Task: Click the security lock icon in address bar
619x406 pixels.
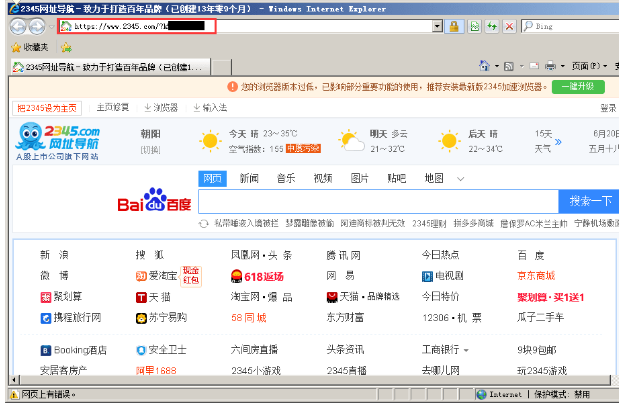Action: (x=454, y=26)
